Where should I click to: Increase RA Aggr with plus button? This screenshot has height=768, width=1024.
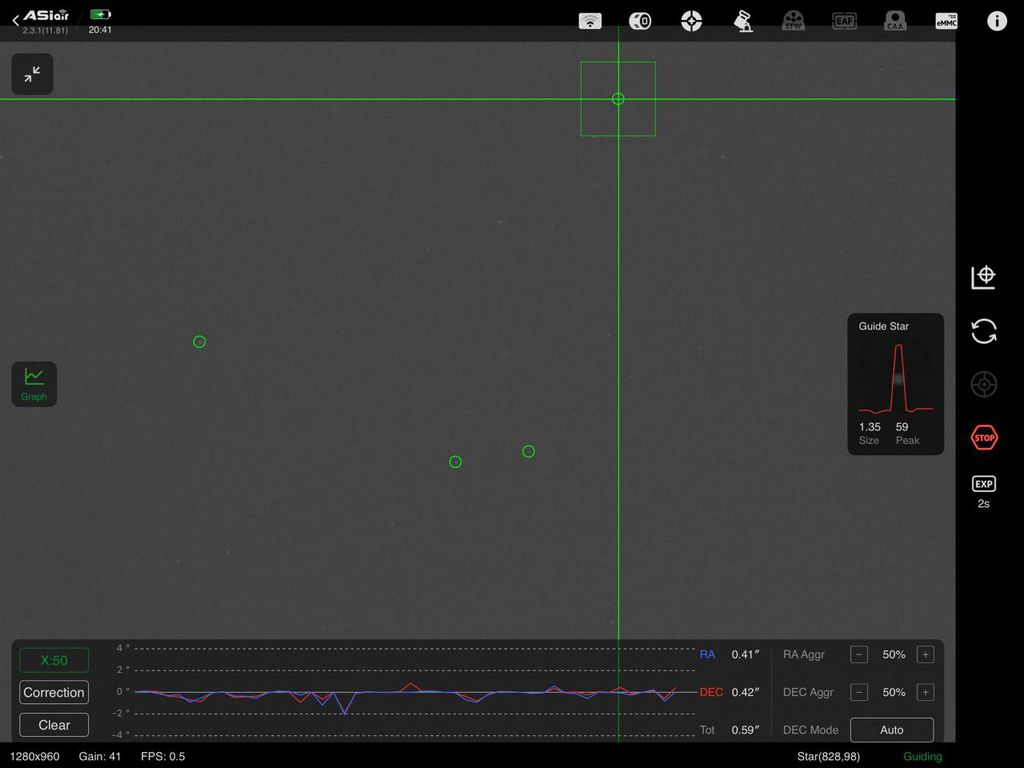click(925, 654)
